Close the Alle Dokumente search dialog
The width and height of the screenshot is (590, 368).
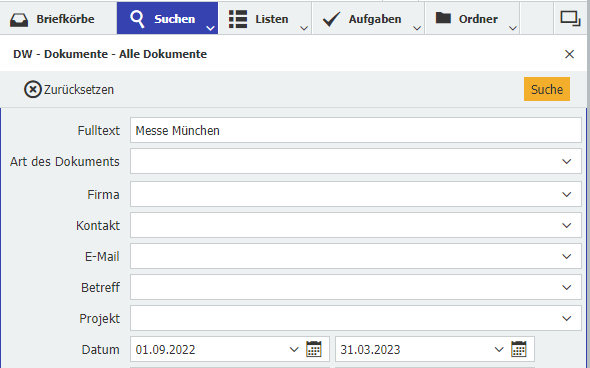point(569,54)
